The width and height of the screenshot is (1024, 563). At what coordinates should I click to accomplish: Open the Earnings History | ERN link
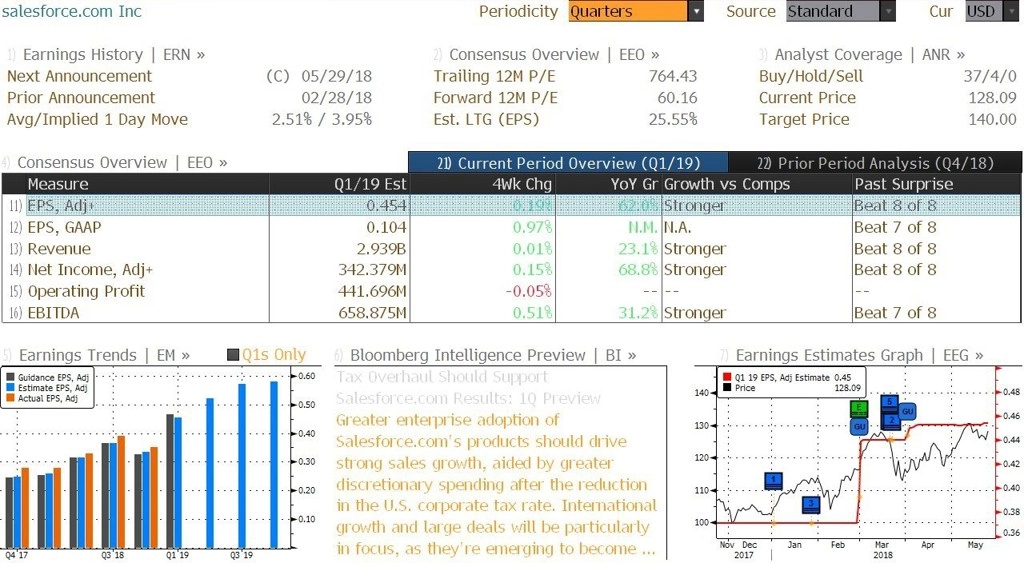(x=114, y=55)
